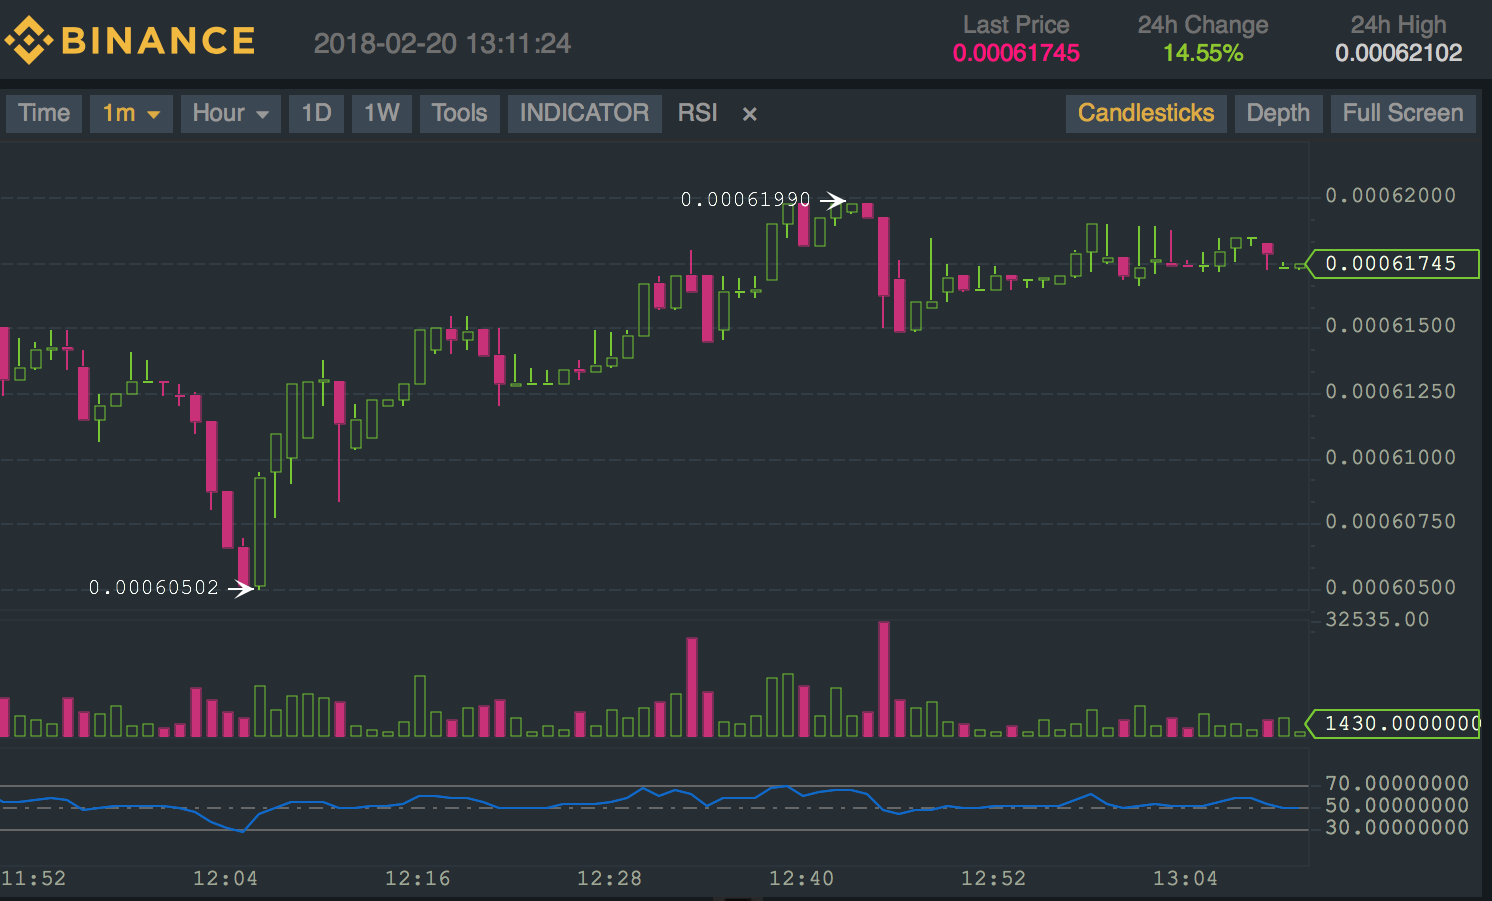Click the 24h High heading
The height and width of the screenshot is (901, 1492).
tap(1398, 25)
